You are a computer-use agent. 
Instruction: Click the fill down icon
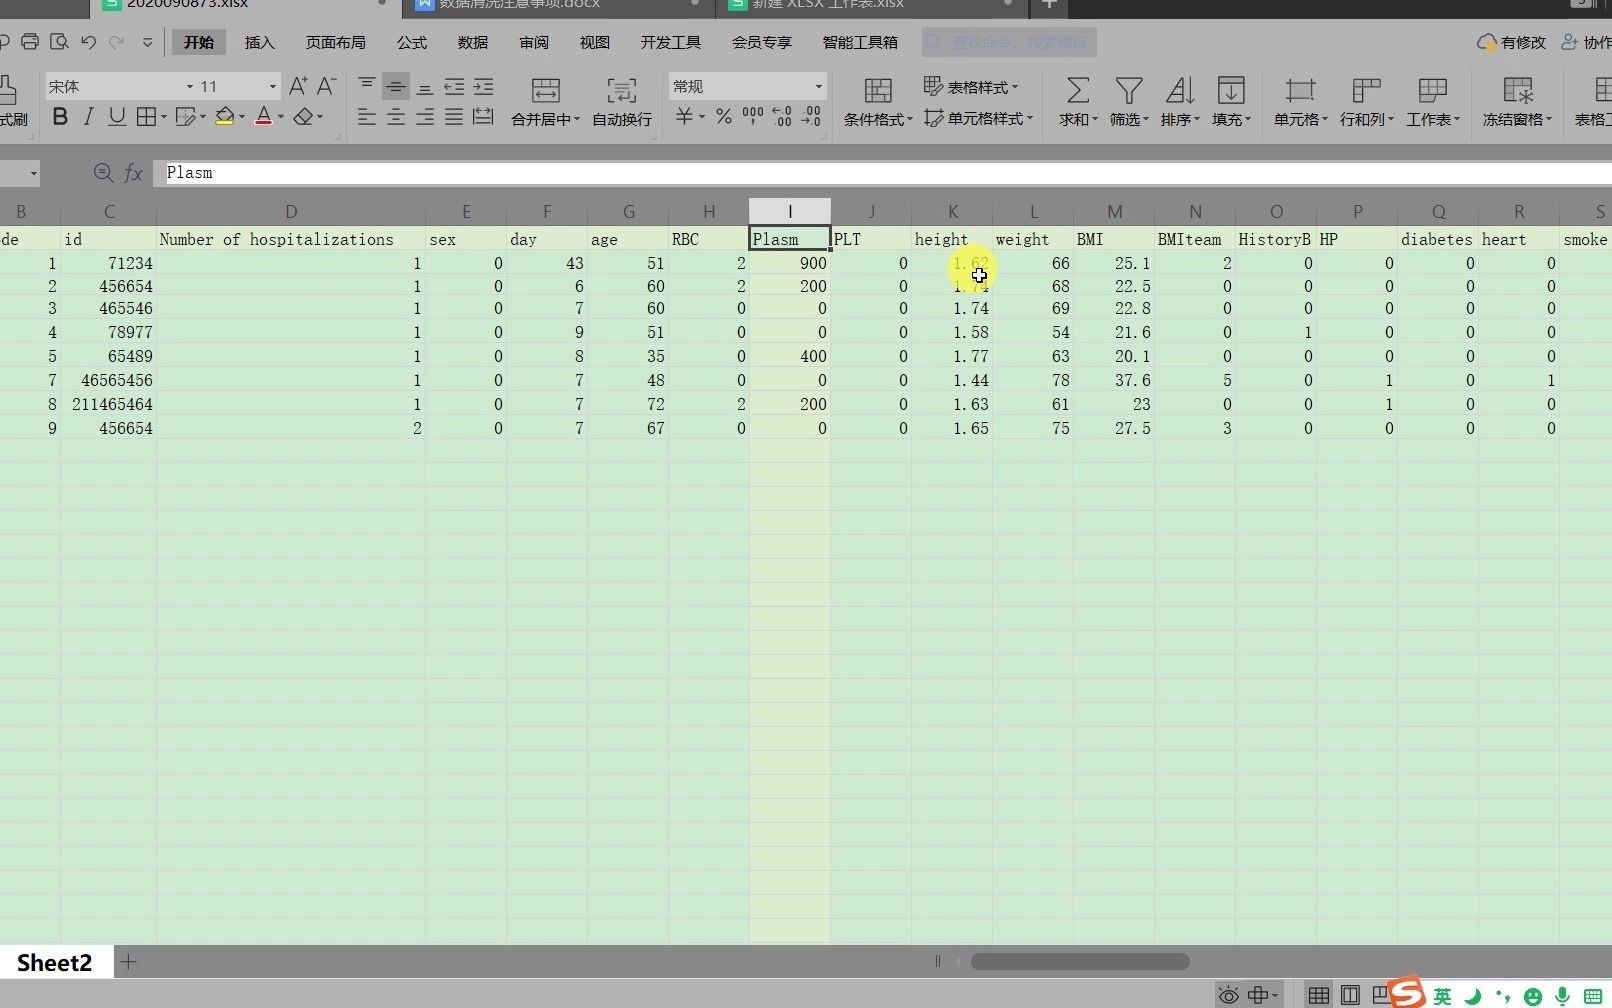point(1231,91)
